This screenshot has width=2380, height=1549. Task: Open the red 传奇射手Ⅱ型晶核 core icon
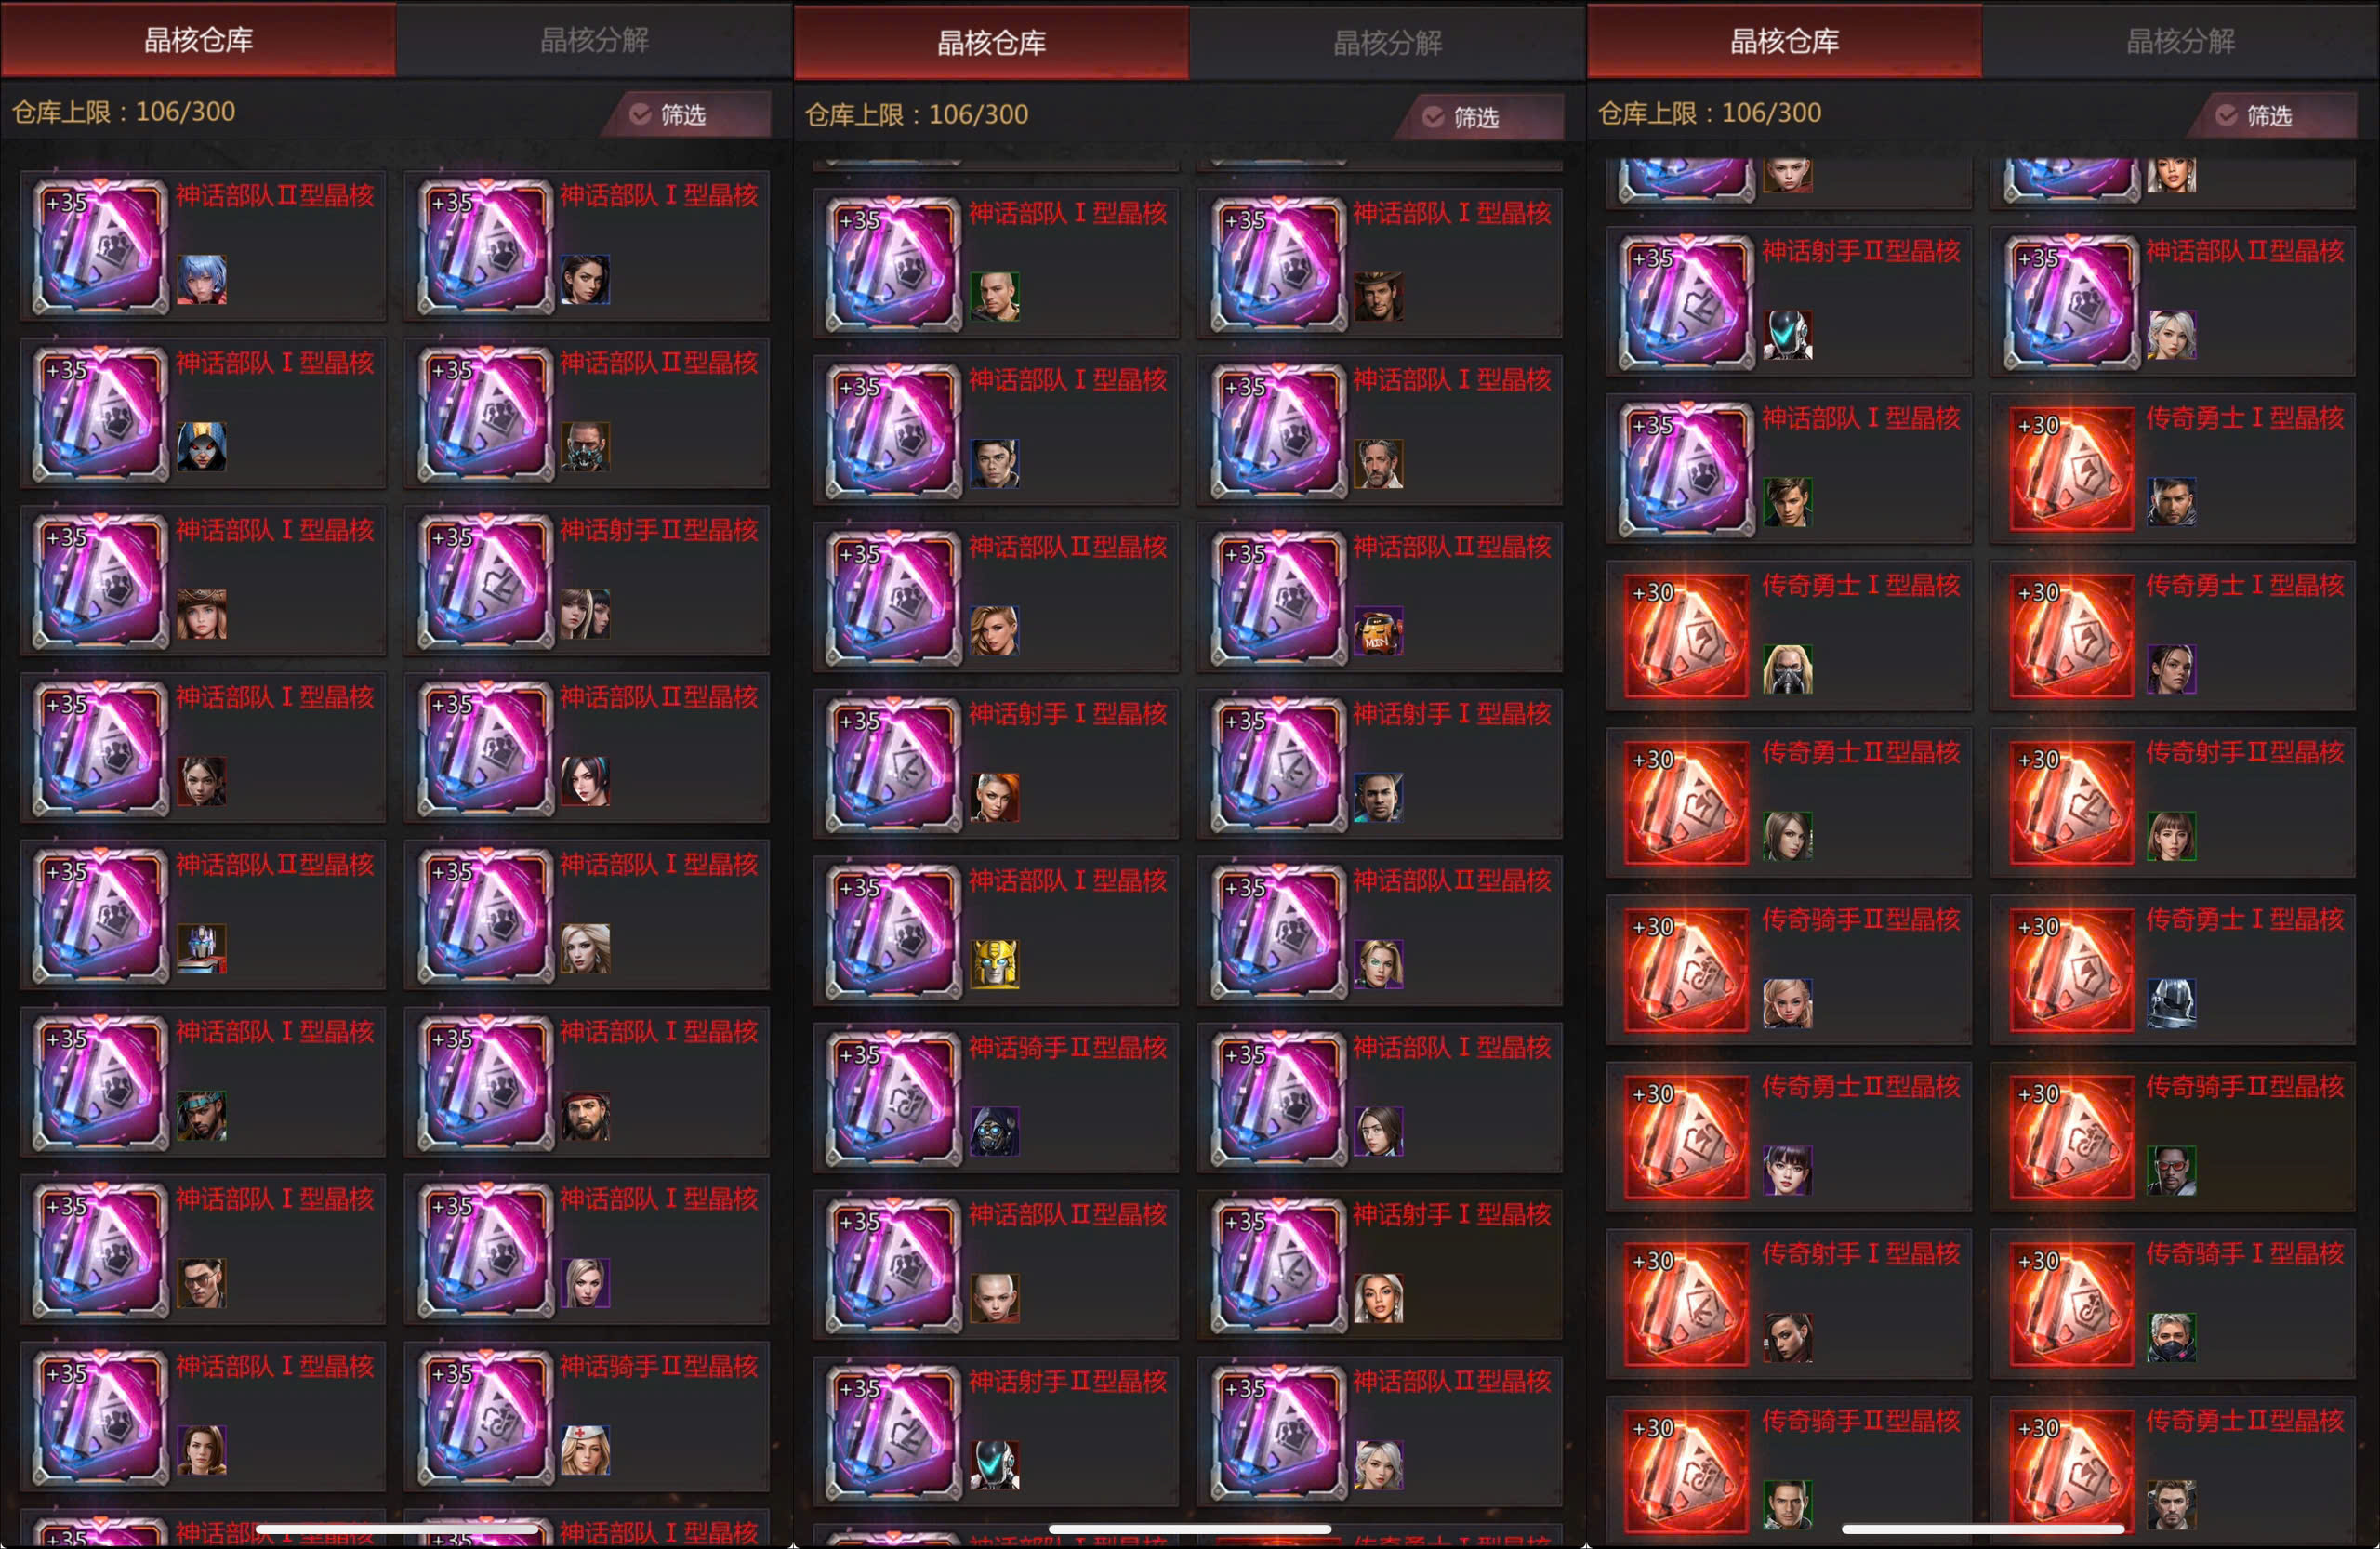click(x=2071, y=804)
